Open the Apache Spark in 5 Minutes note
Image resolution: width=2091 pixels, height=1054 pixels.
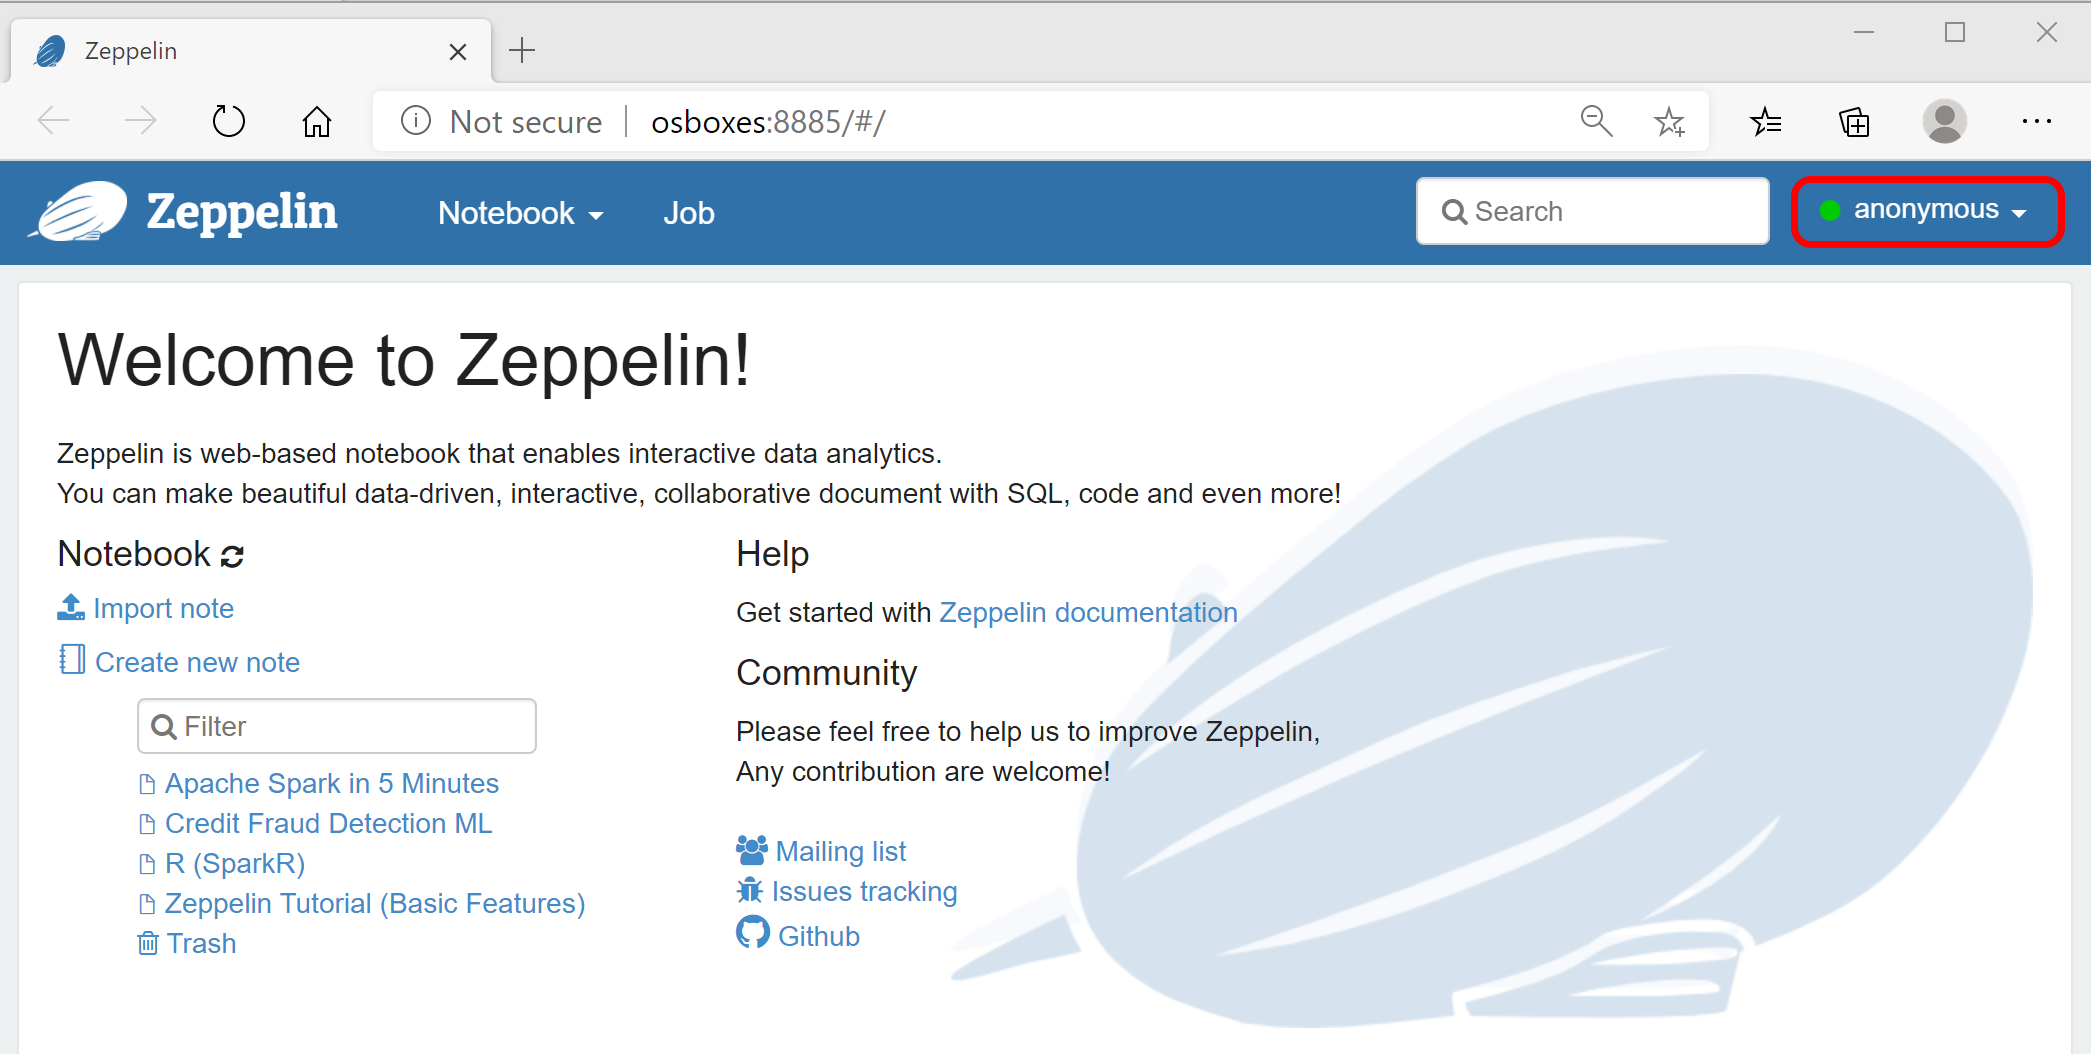coord(332,783)
